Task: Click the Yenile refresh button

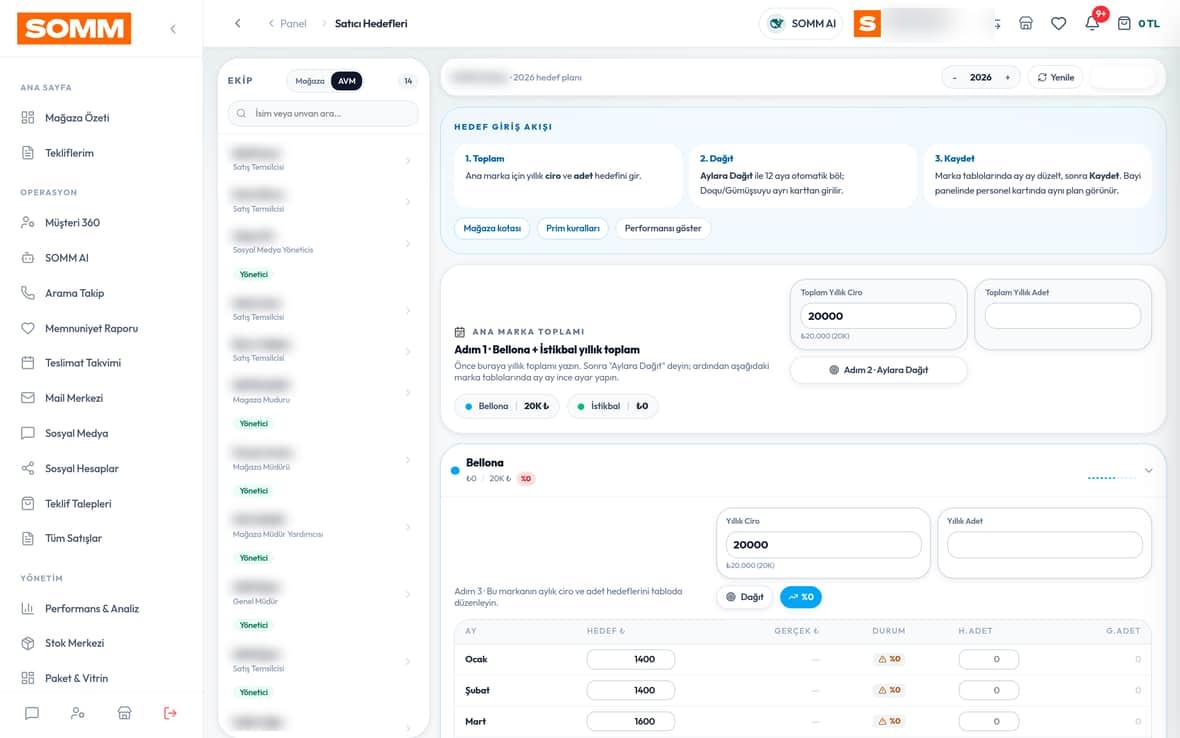Action: [1055, 77]
